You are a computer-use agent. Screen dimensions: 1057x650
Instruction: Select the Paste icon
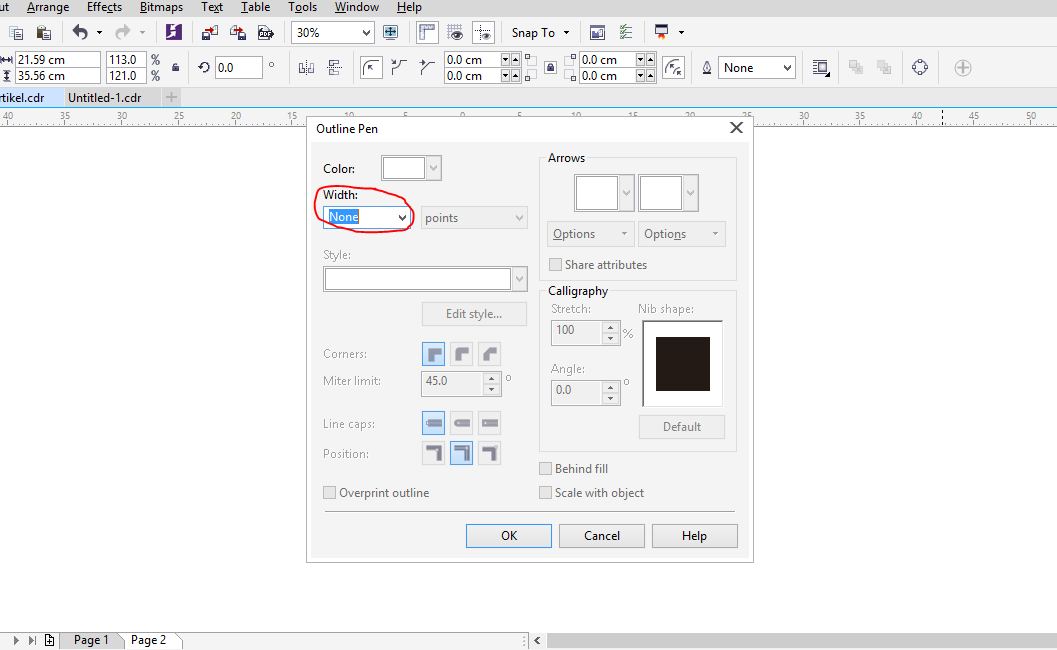coord(43,32)
